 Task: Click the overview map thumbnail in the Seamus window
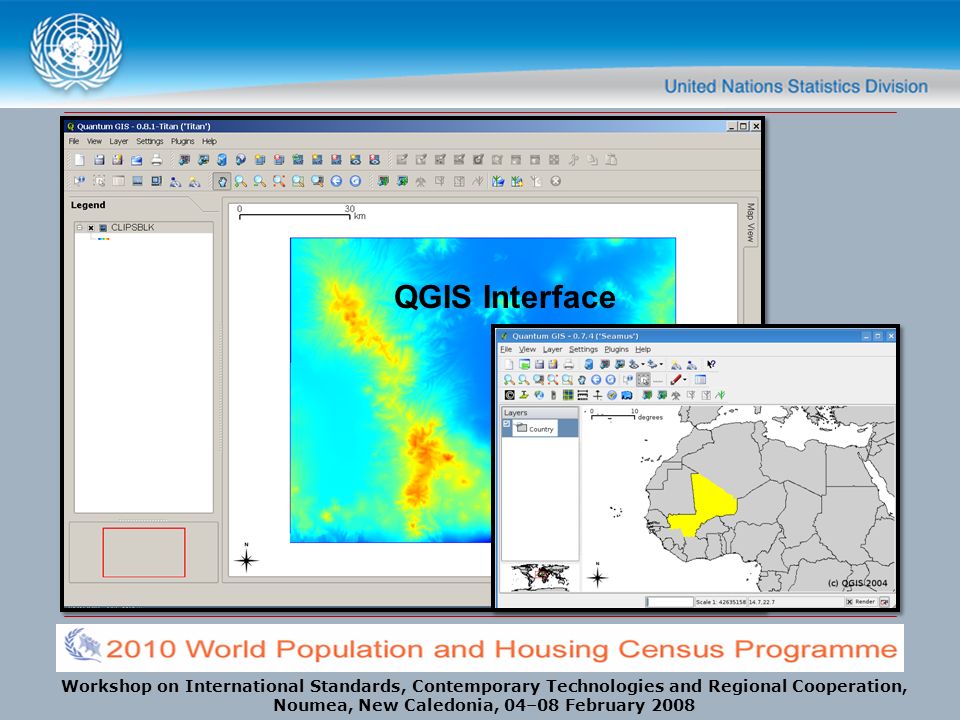(541, 577)
